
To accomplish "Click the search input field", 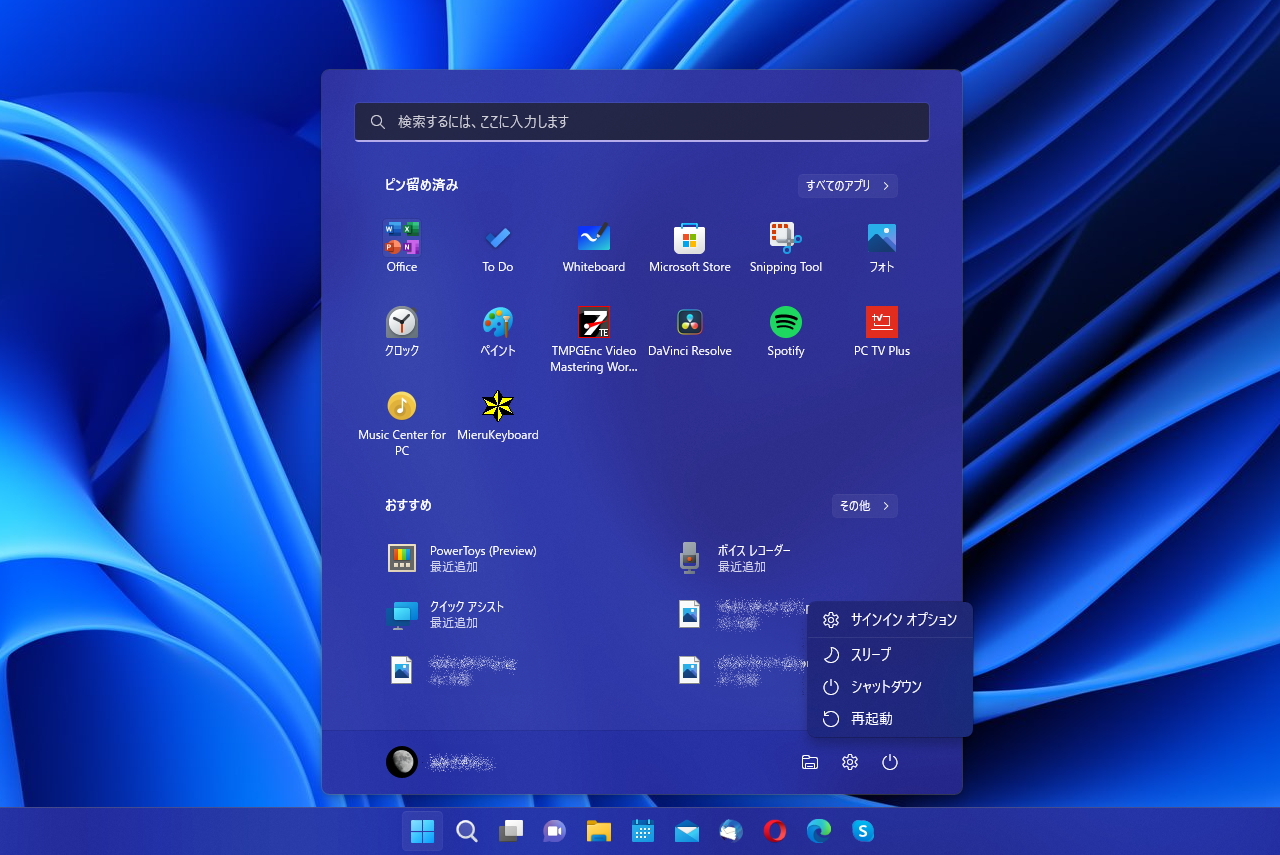I will [642, 122].
